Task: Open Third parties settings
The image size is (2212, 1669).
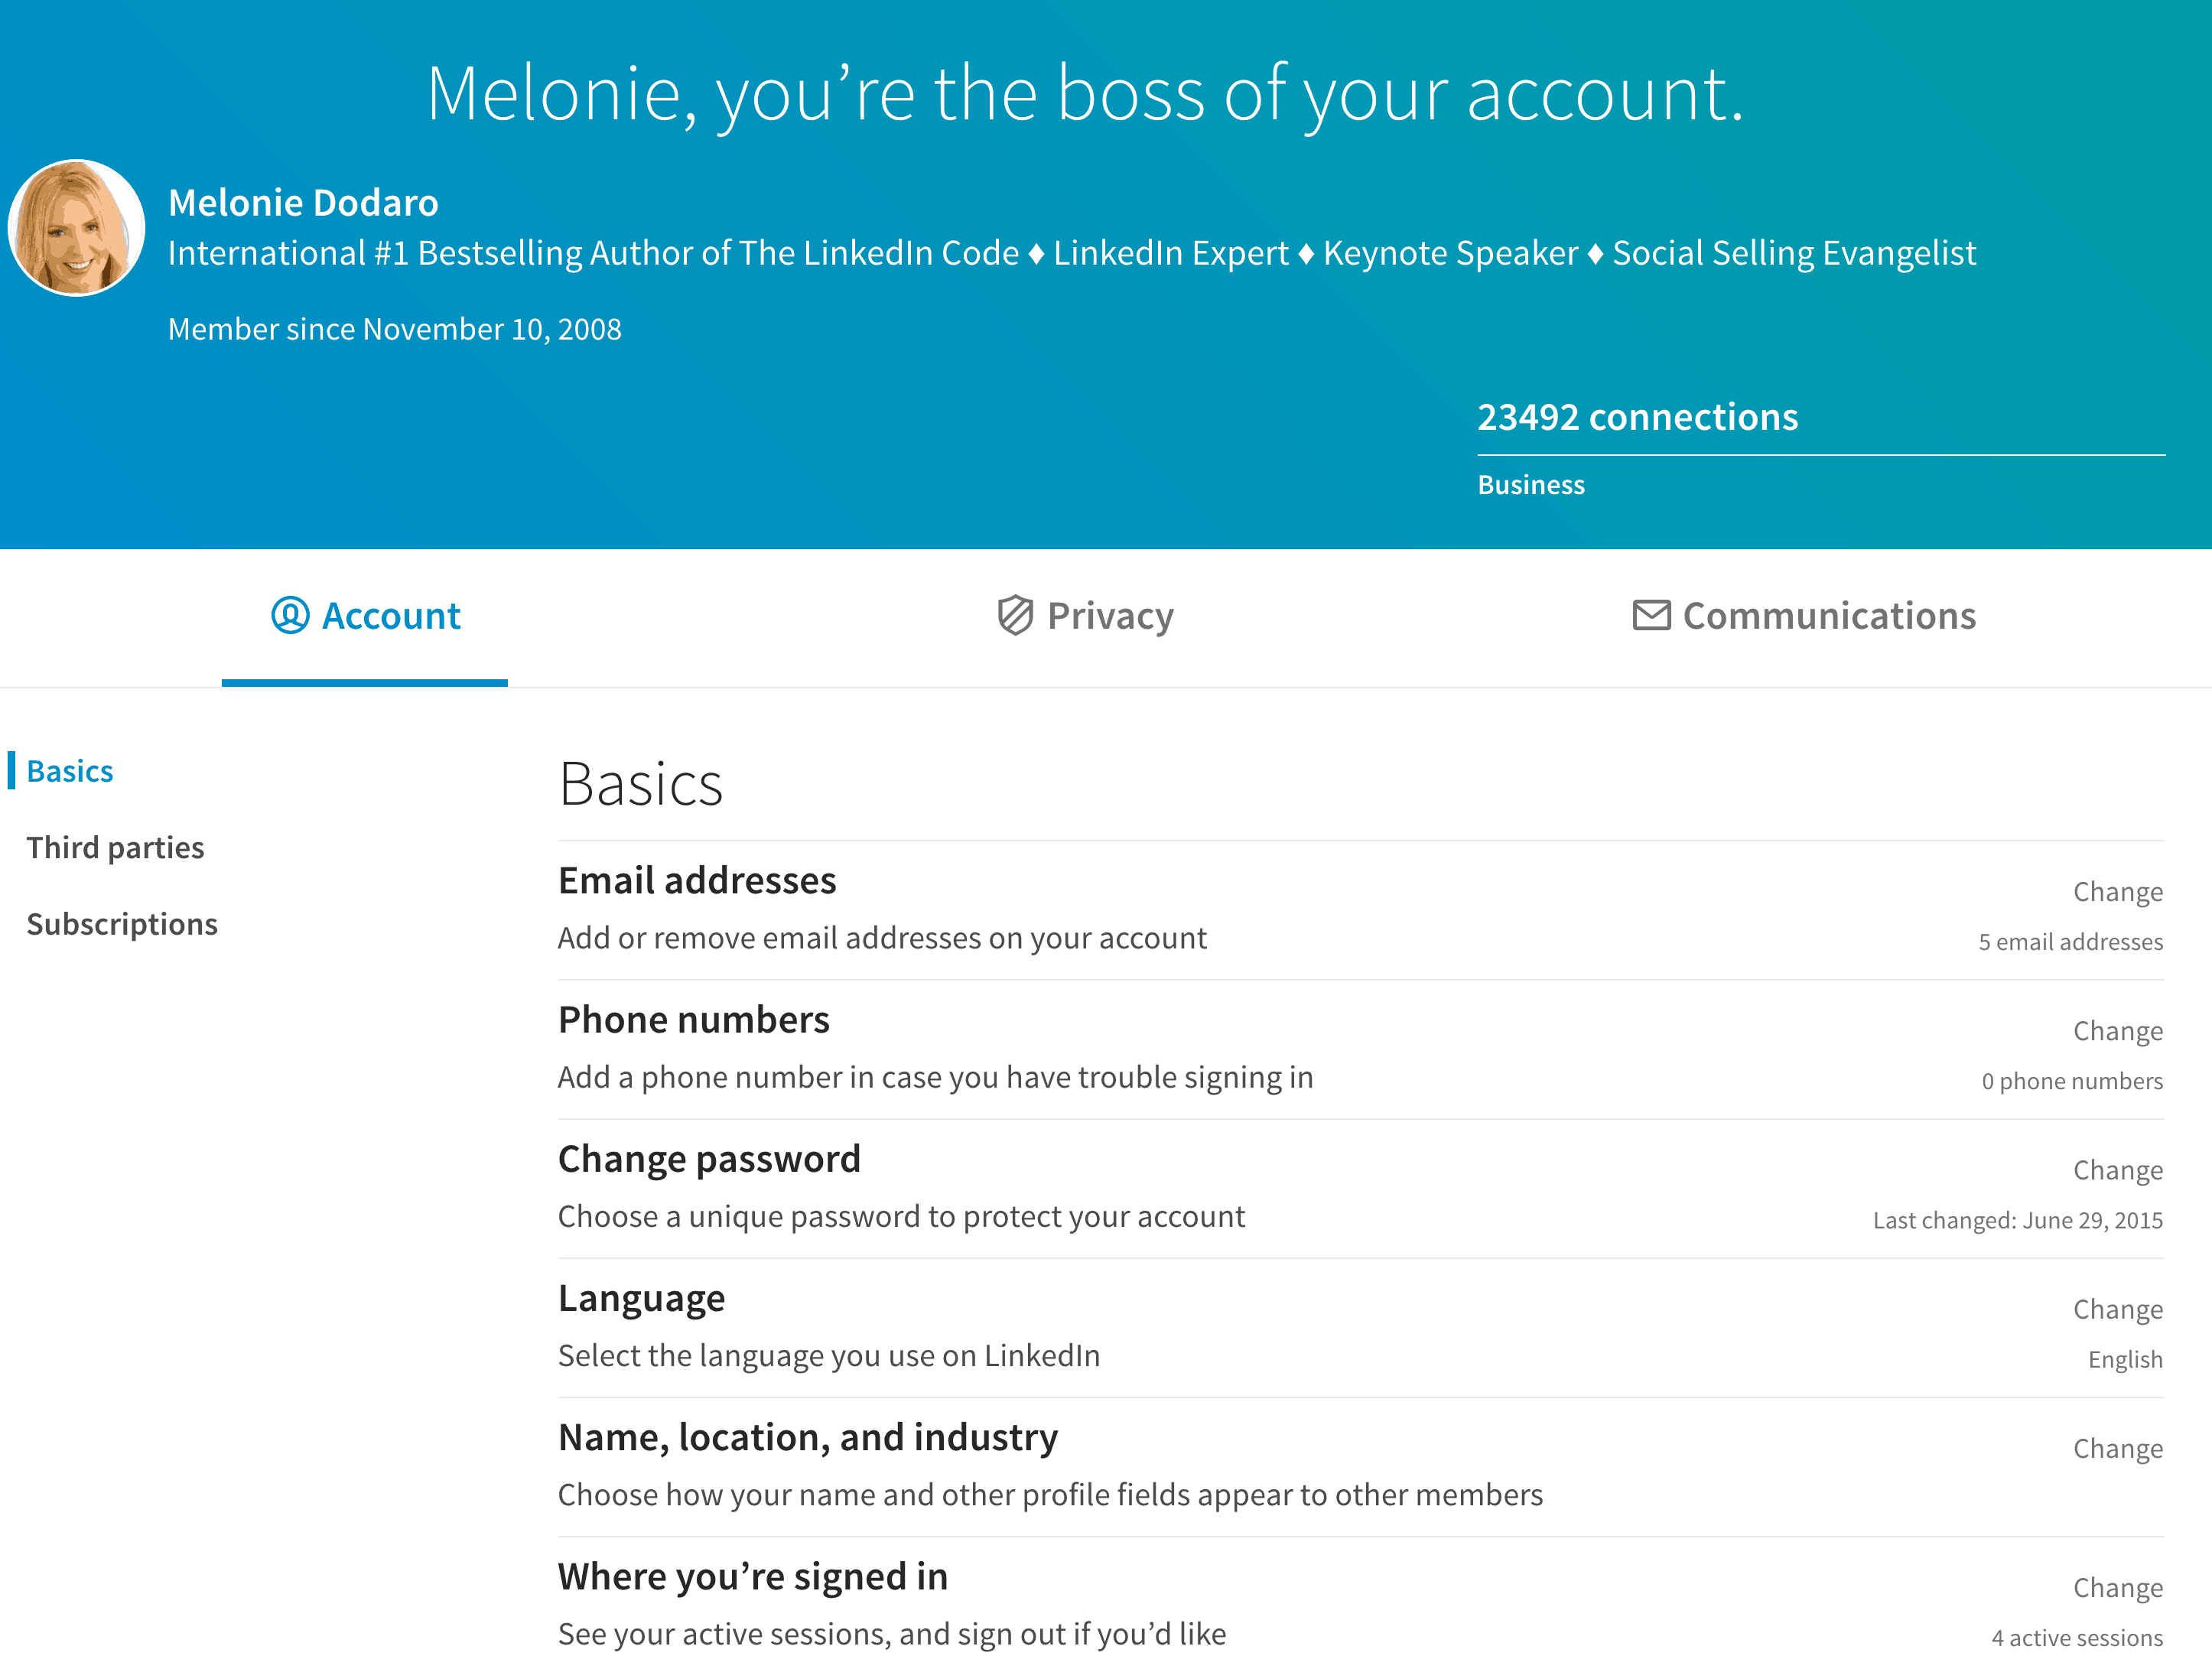Action: coord(115,847)
